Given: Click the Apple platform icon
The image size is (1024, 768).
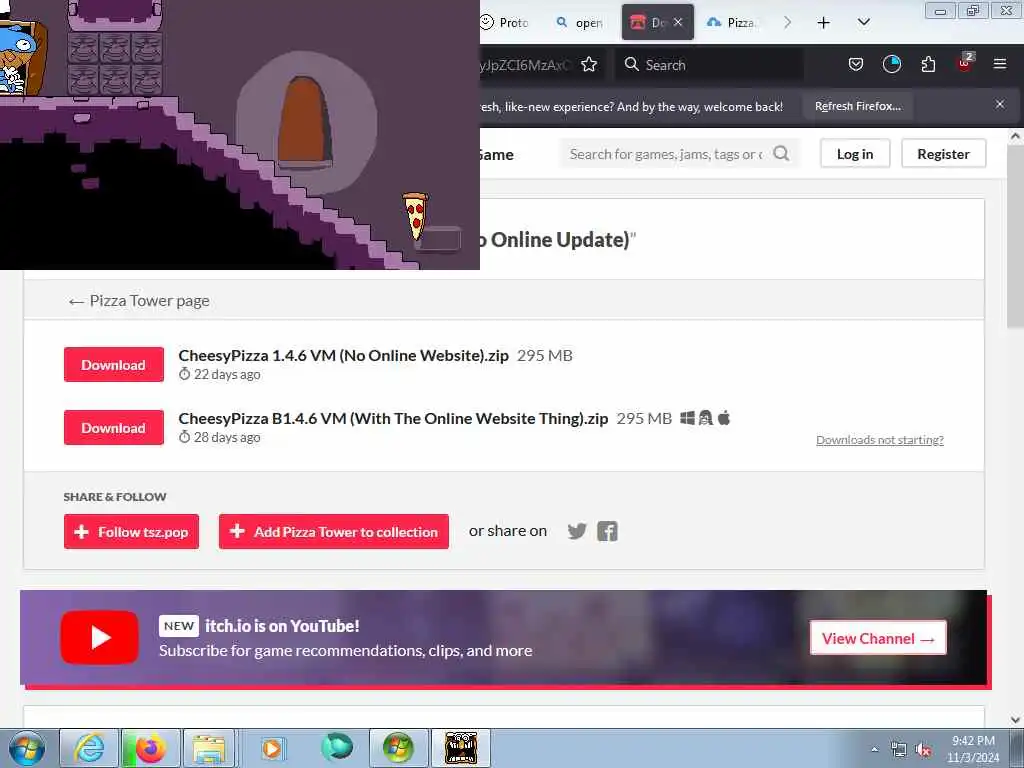Looking at the screenshot, I should click(724, 417).
